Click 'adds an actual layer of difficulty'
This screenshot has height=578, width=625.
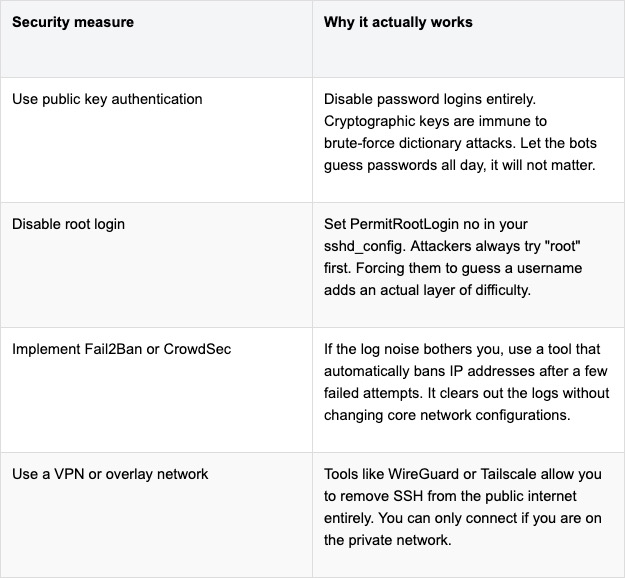[427, 290]
